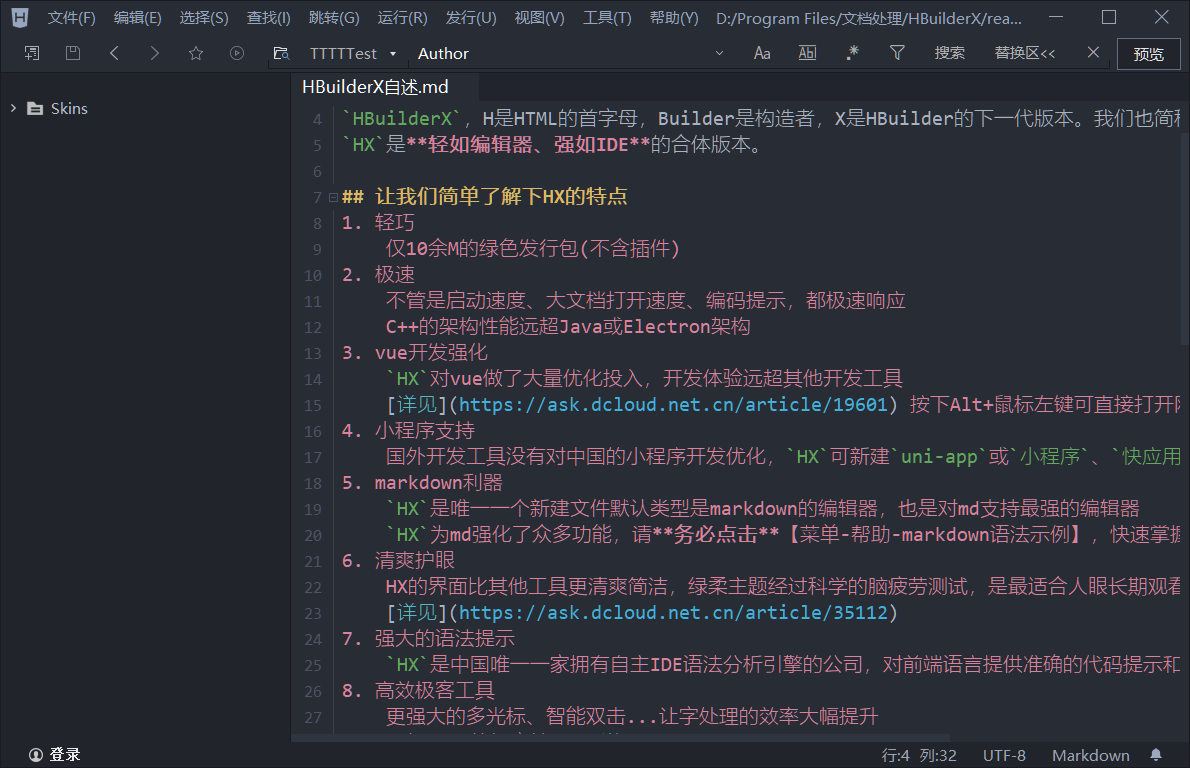
Task: Click the folder search icon
Action: [x=282, y=53]
